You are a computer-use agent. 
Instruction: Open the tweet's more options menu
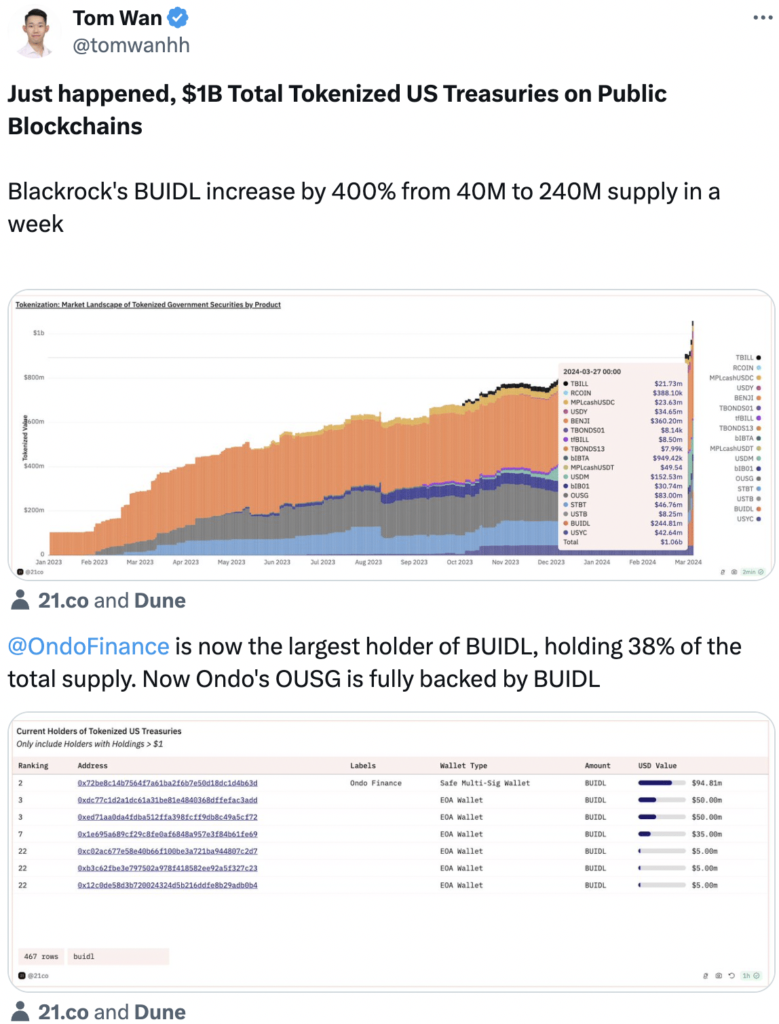(761, 18)
